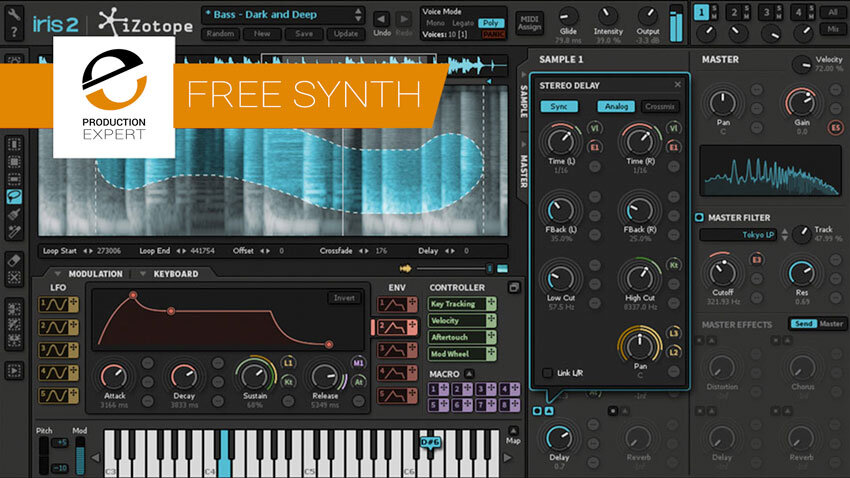
Task: Expand the MODULATION panel triangle
Action: click(57, 274)
